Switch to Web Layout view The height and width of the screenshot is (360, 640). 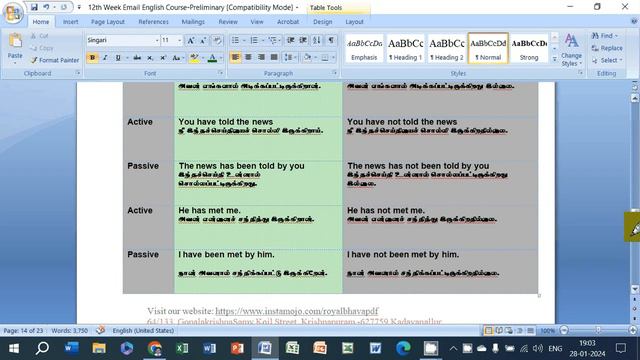click(x=509, y=331)
